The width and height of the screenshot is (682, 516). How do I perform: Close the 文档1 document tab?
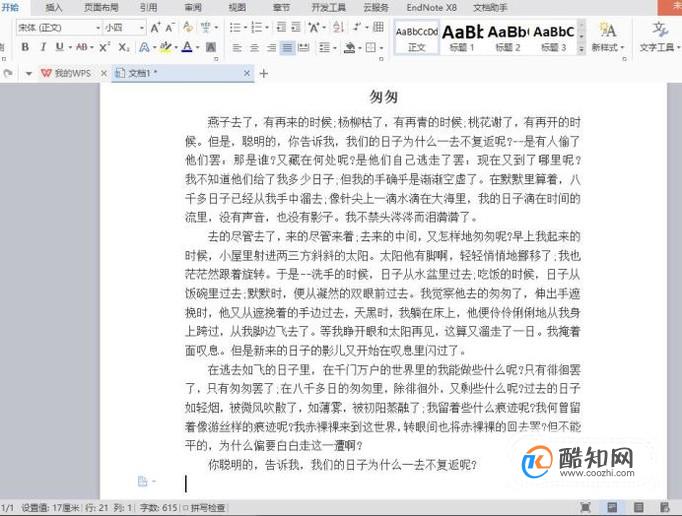coord(247,73)
